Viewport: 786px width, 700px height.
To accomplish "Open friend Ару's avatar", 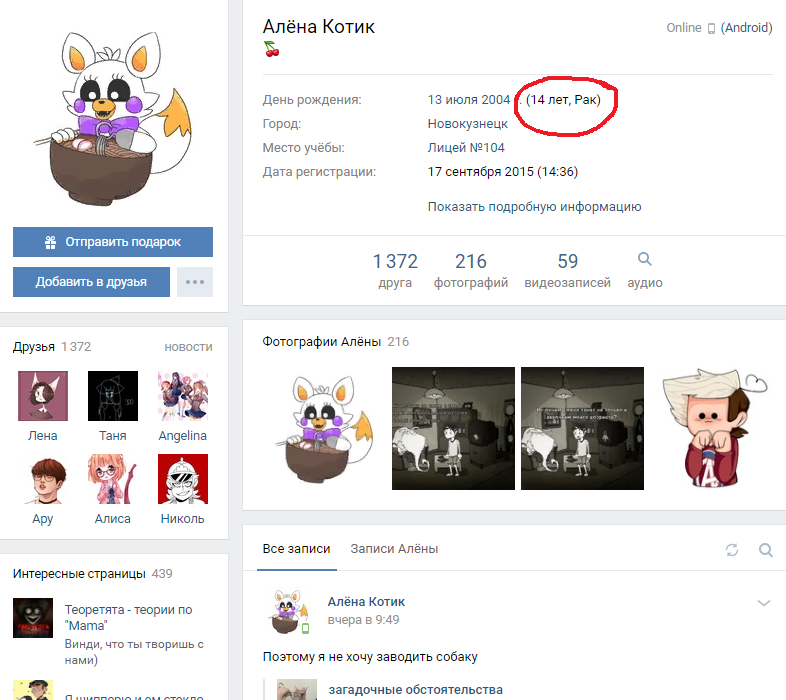I will pyautogui.click(x=43, y=479).
